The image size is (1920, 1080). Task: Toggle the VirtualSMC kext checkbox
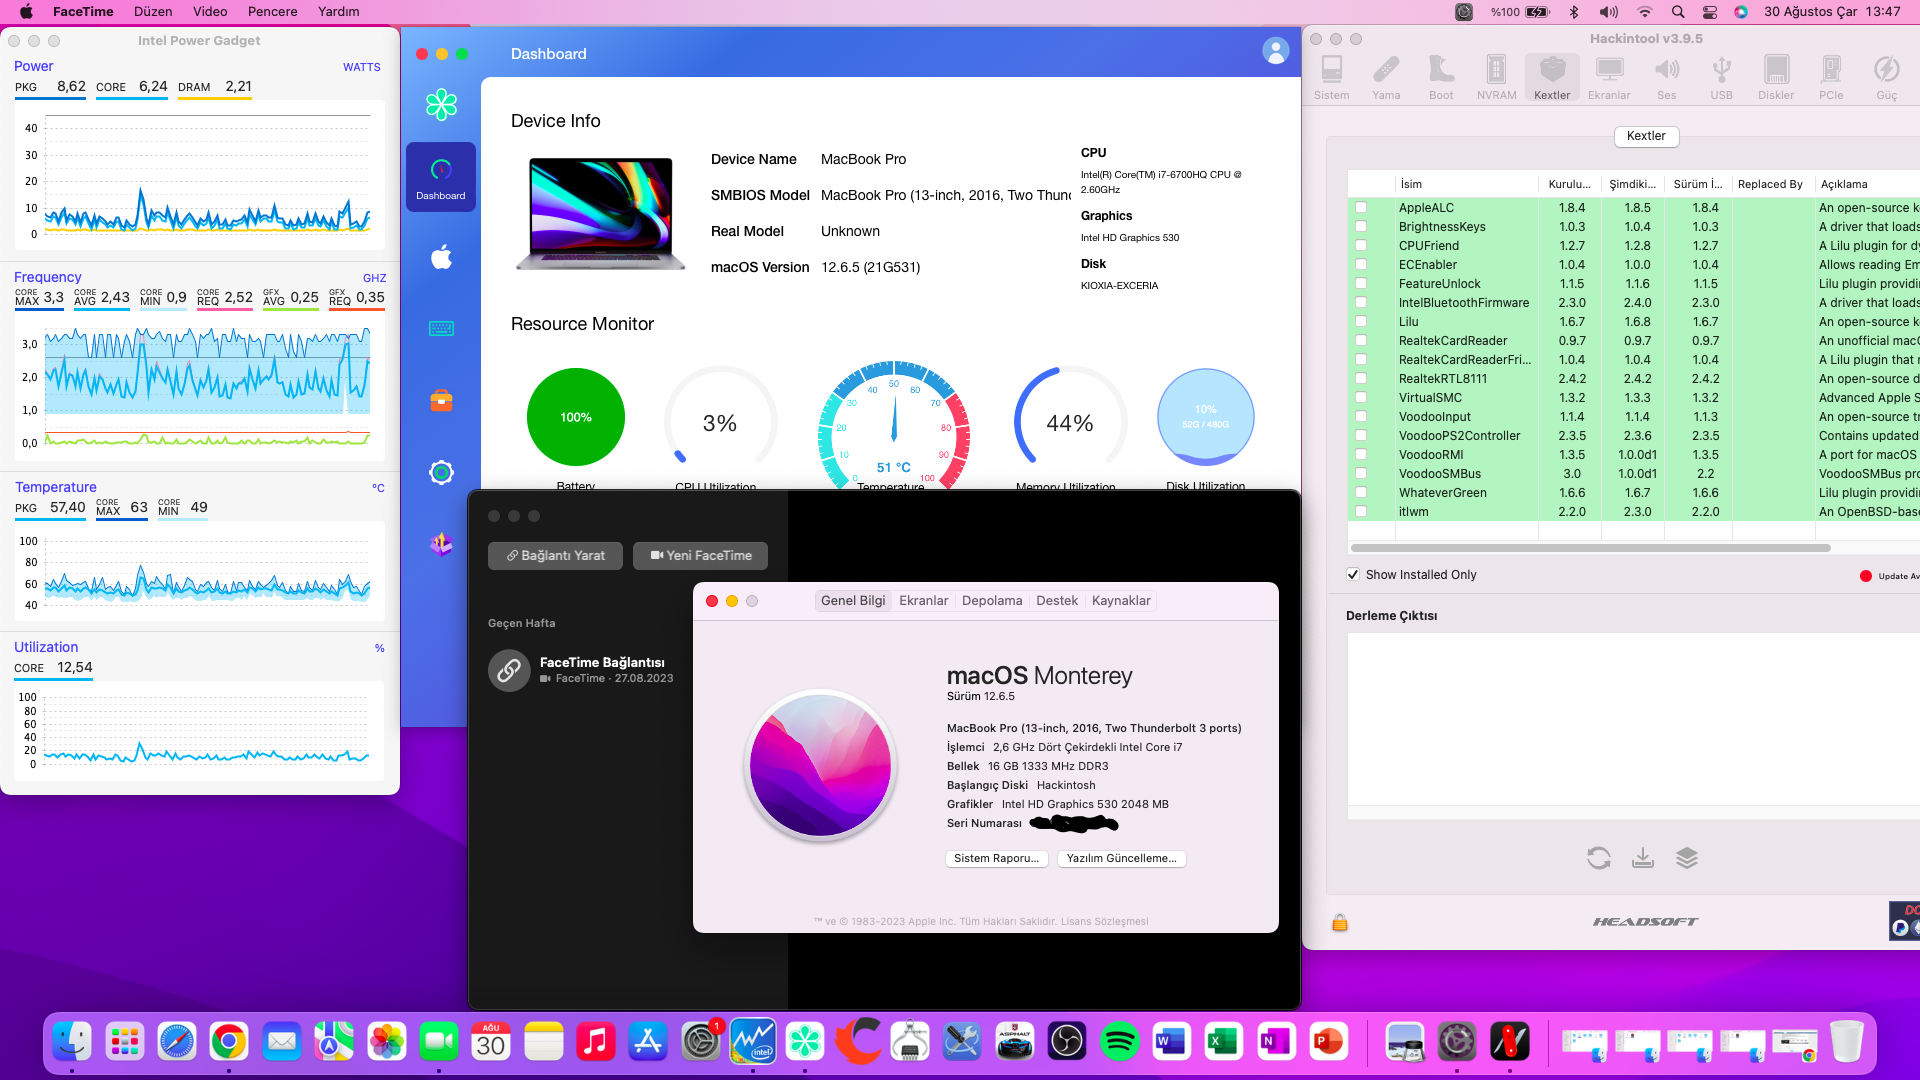tap(1361, 398)
